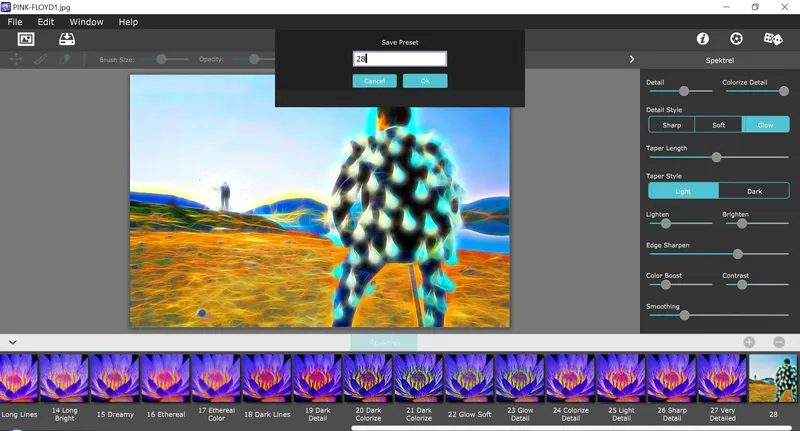Select the 27 Very Detailed preset thumbnail
The width and height of the screenshot is (800, 431).
[x=722, y=378]
